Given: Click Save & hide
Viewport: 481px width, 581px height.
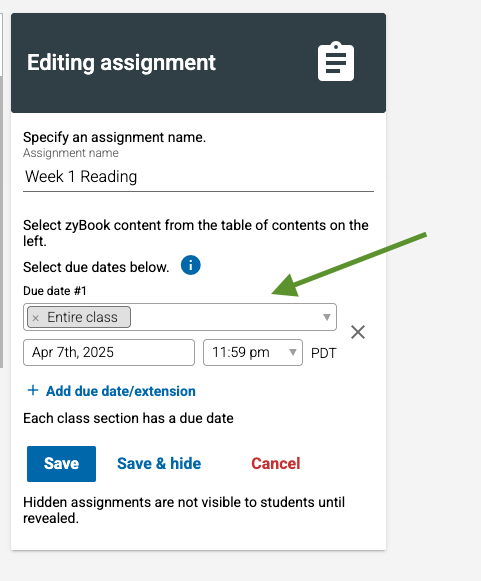Looking at the screenshot, I should [159, 464].
